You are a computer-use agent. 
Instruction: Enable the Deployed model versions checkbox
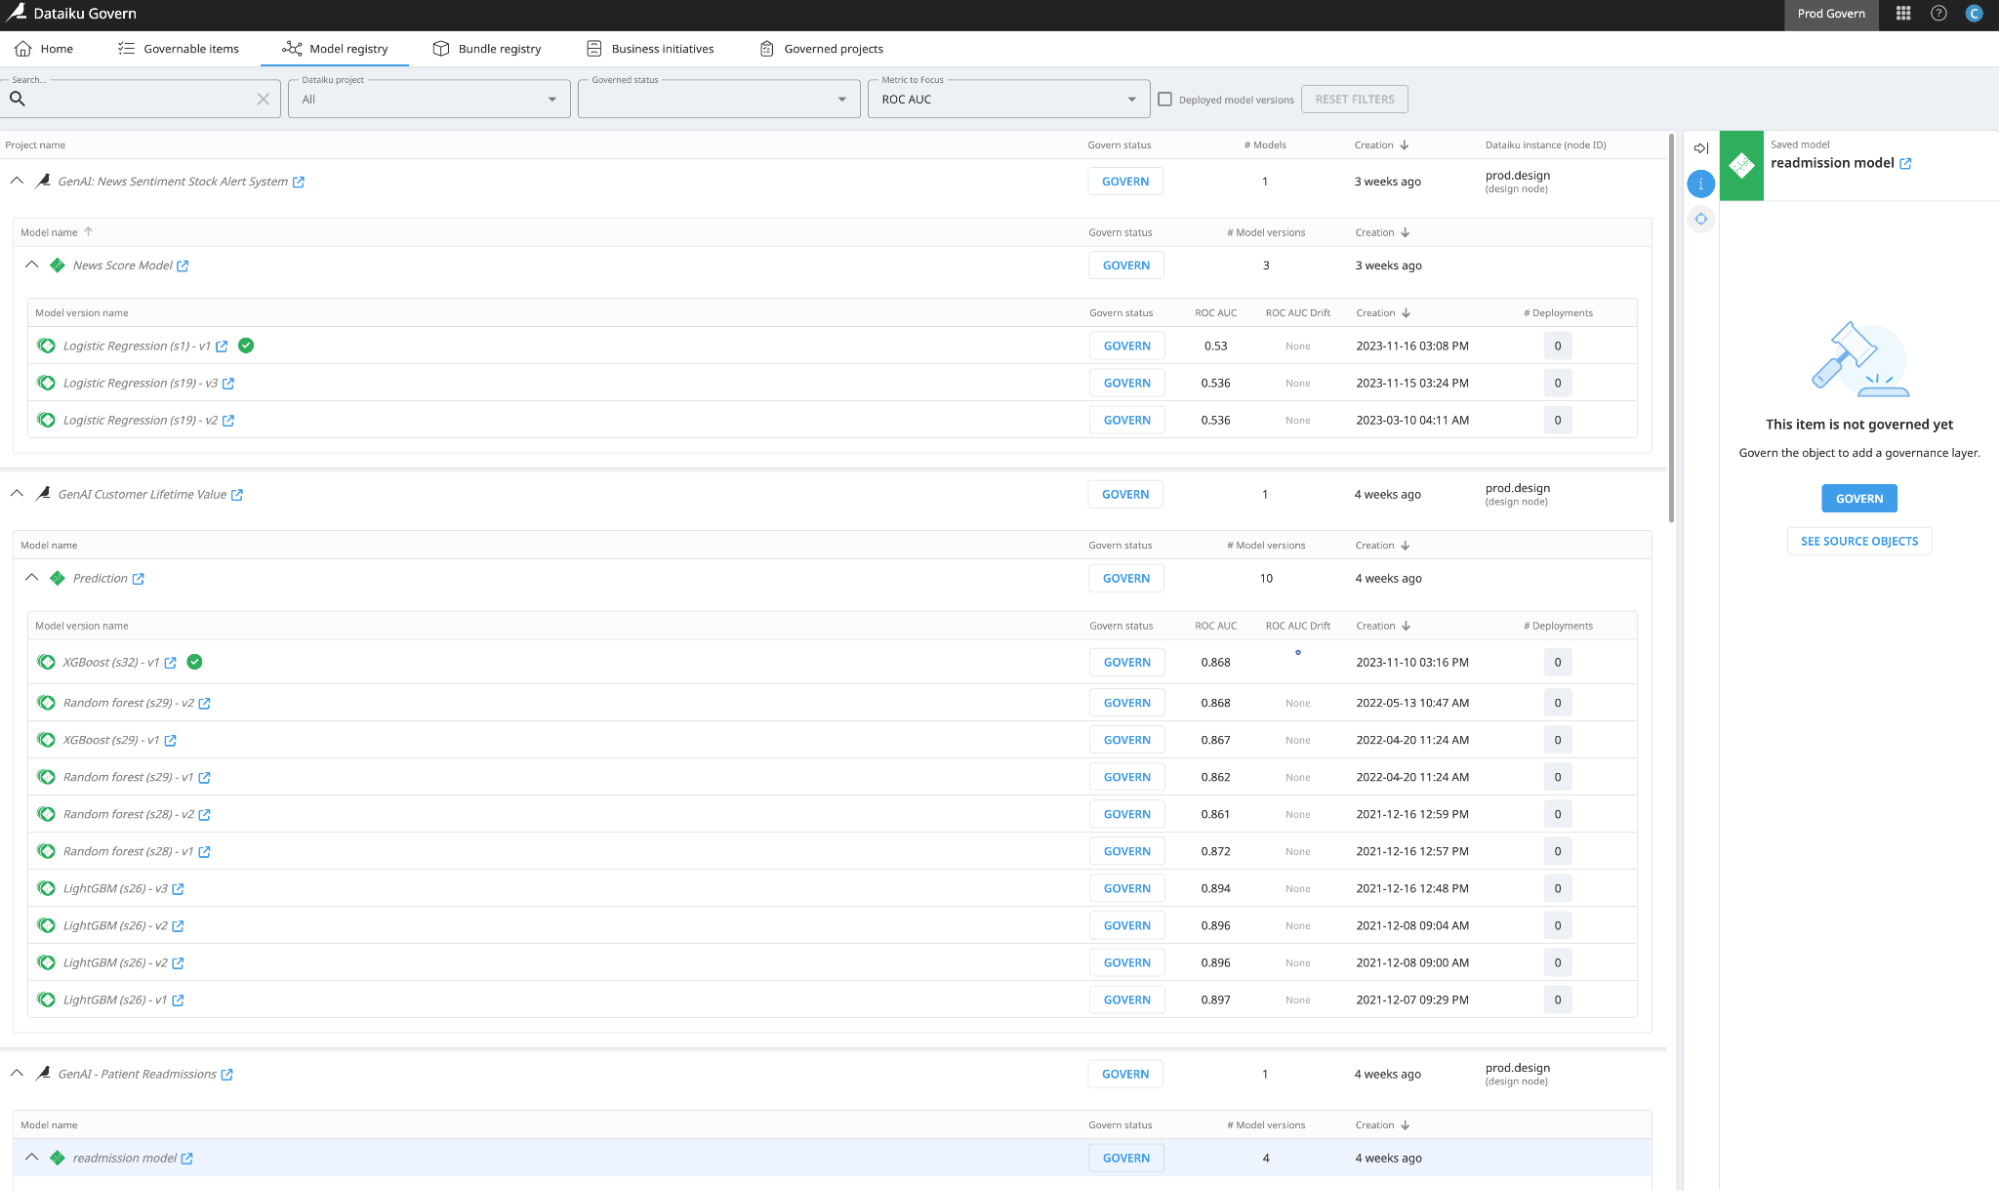click(1165, 99)
